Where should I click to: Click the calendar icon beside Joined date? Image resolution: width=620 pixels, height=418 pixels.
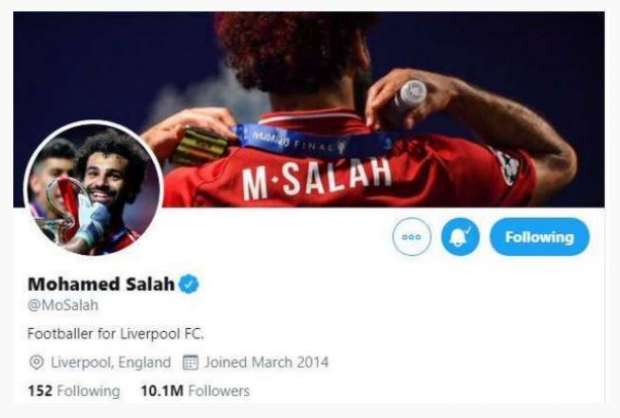(x=190, y=362)
